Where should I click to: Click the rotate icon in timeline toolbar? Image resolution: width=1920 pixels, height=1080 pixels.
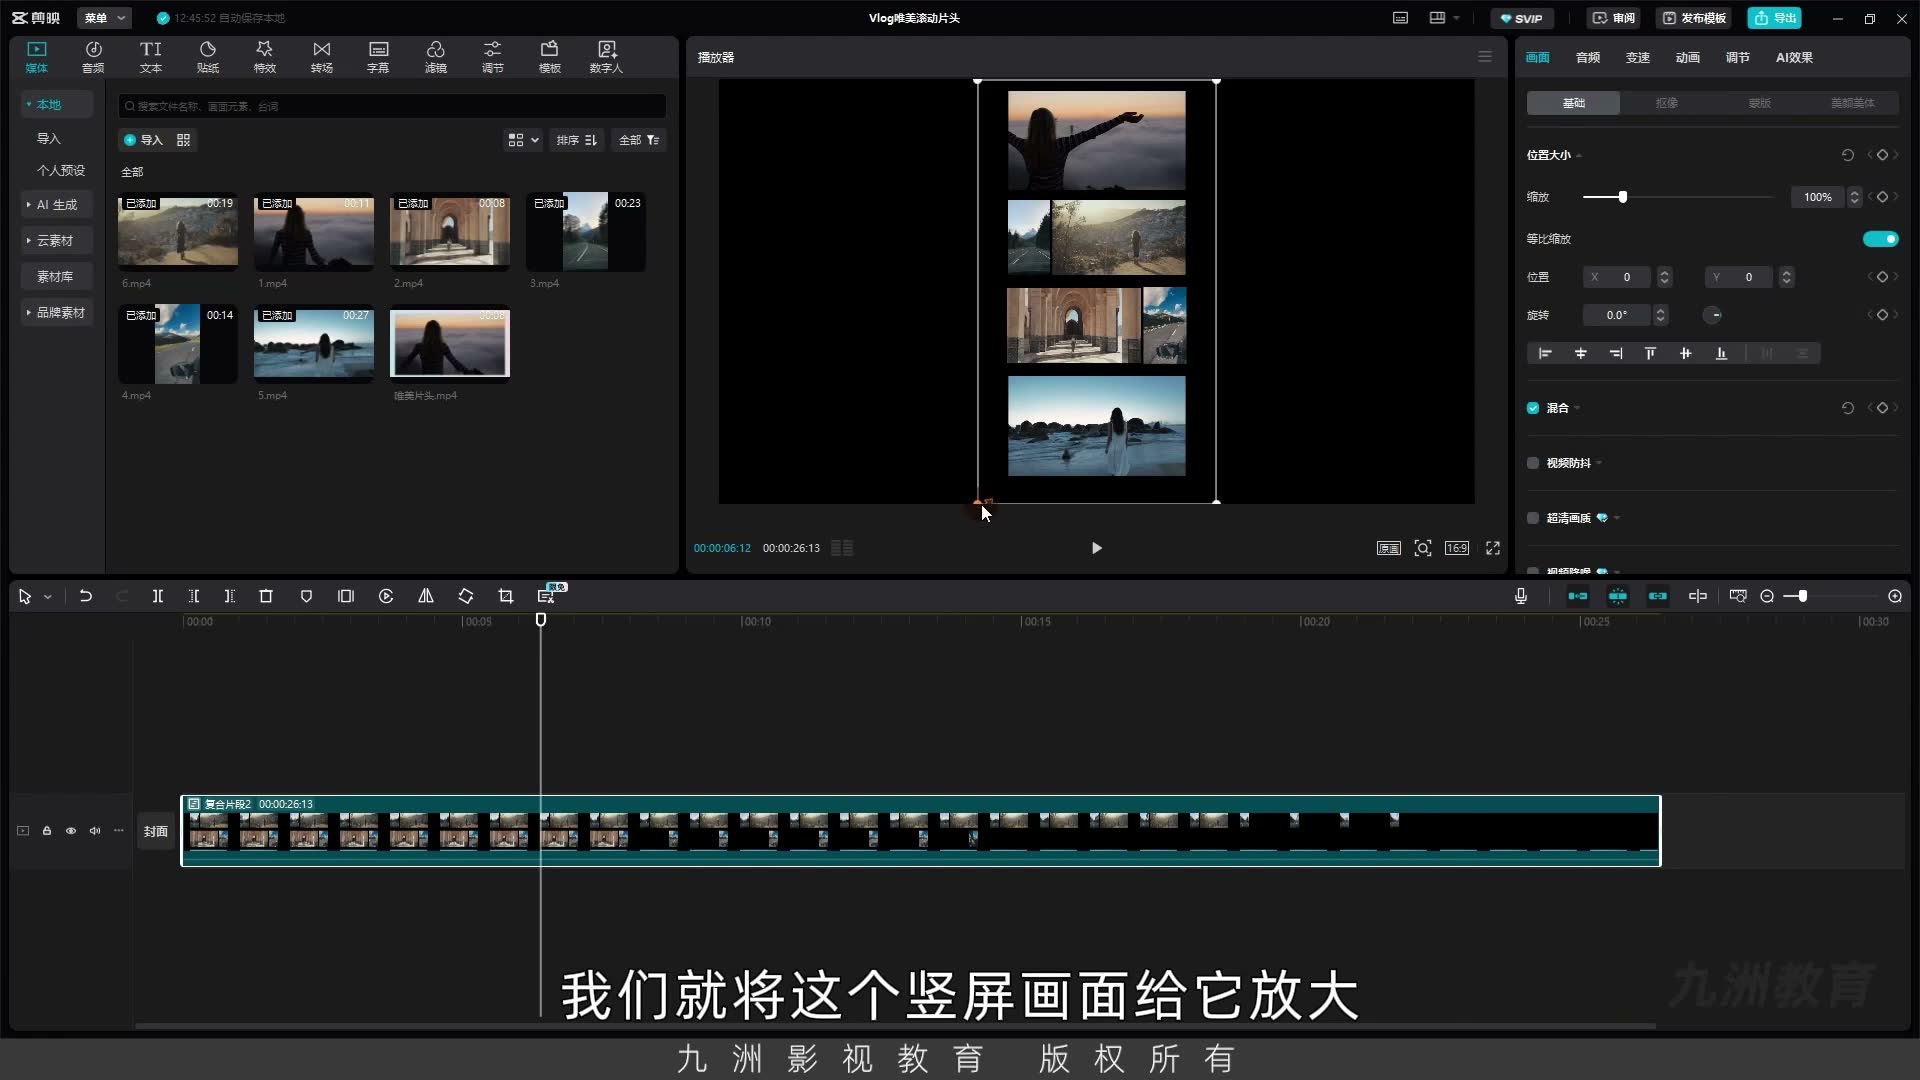466,596
